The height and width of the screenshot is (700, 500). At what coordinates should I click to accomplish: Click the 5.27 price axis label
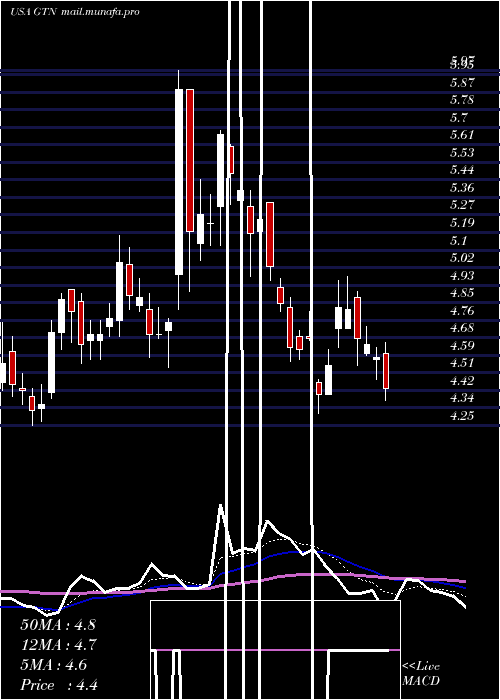pyautogui.click(x=462, y=205)
